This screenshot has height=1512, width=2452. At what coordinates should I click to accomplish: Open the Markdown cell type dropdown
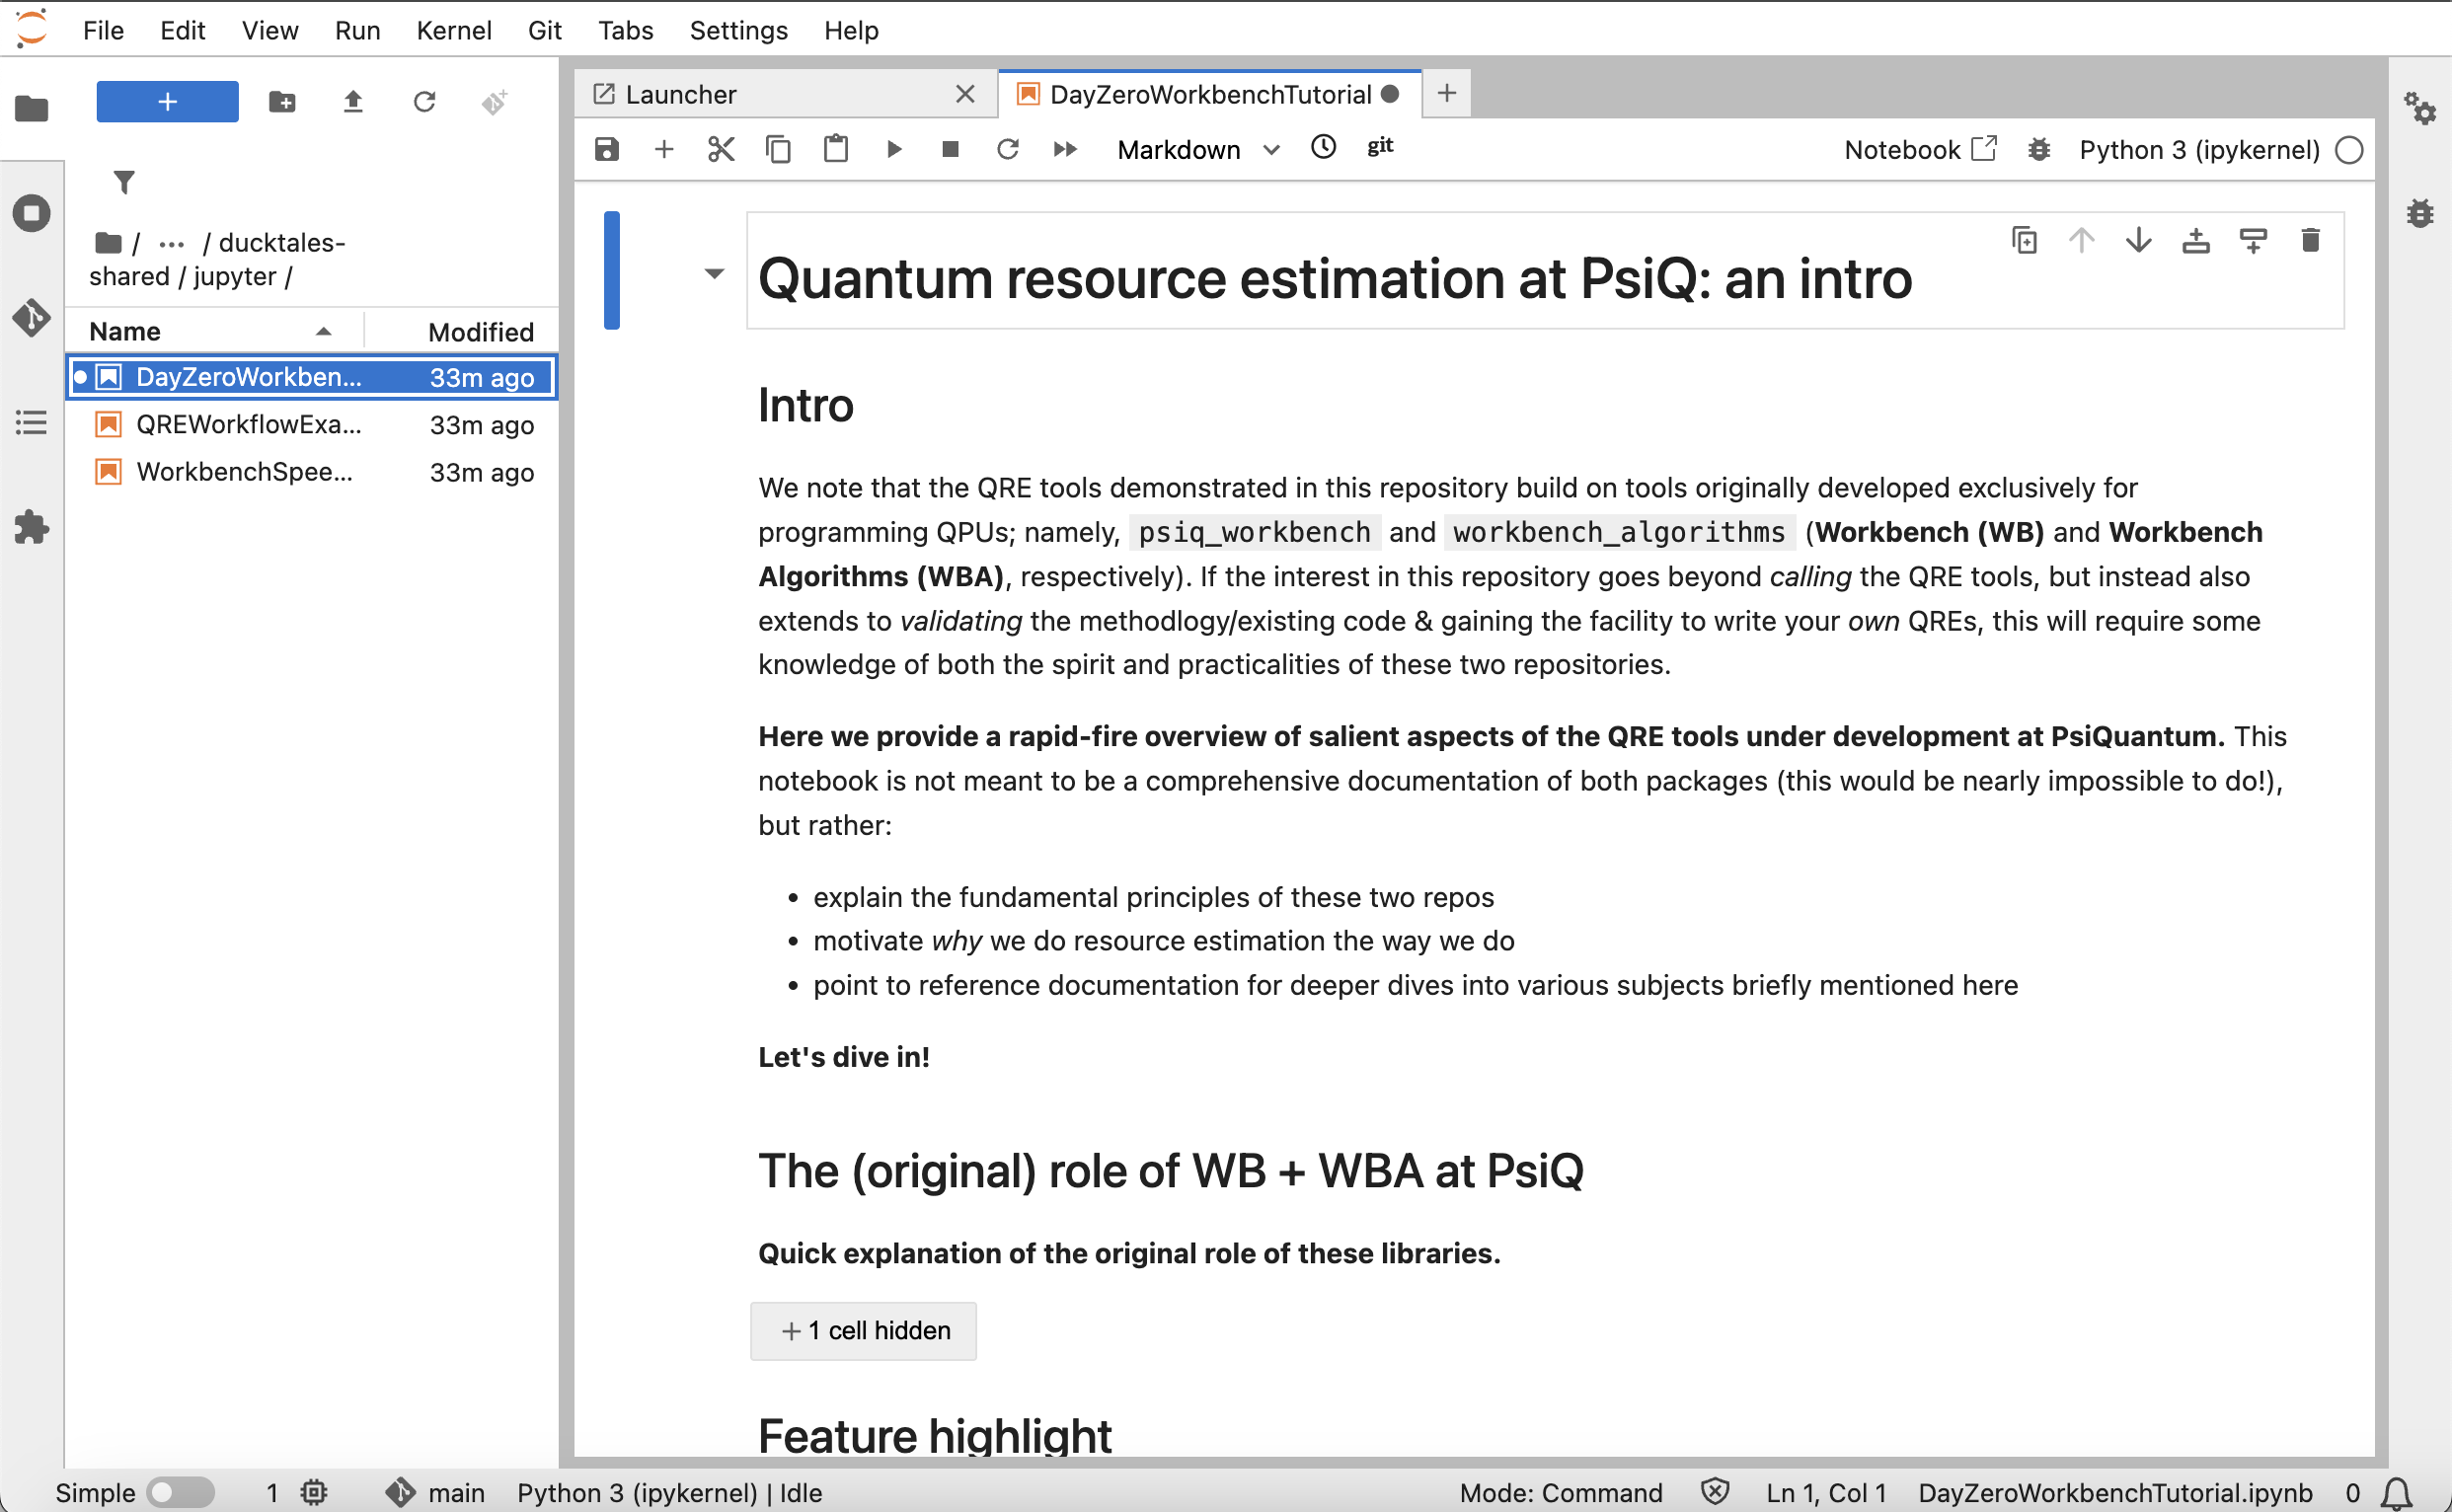pos(1197,150)
